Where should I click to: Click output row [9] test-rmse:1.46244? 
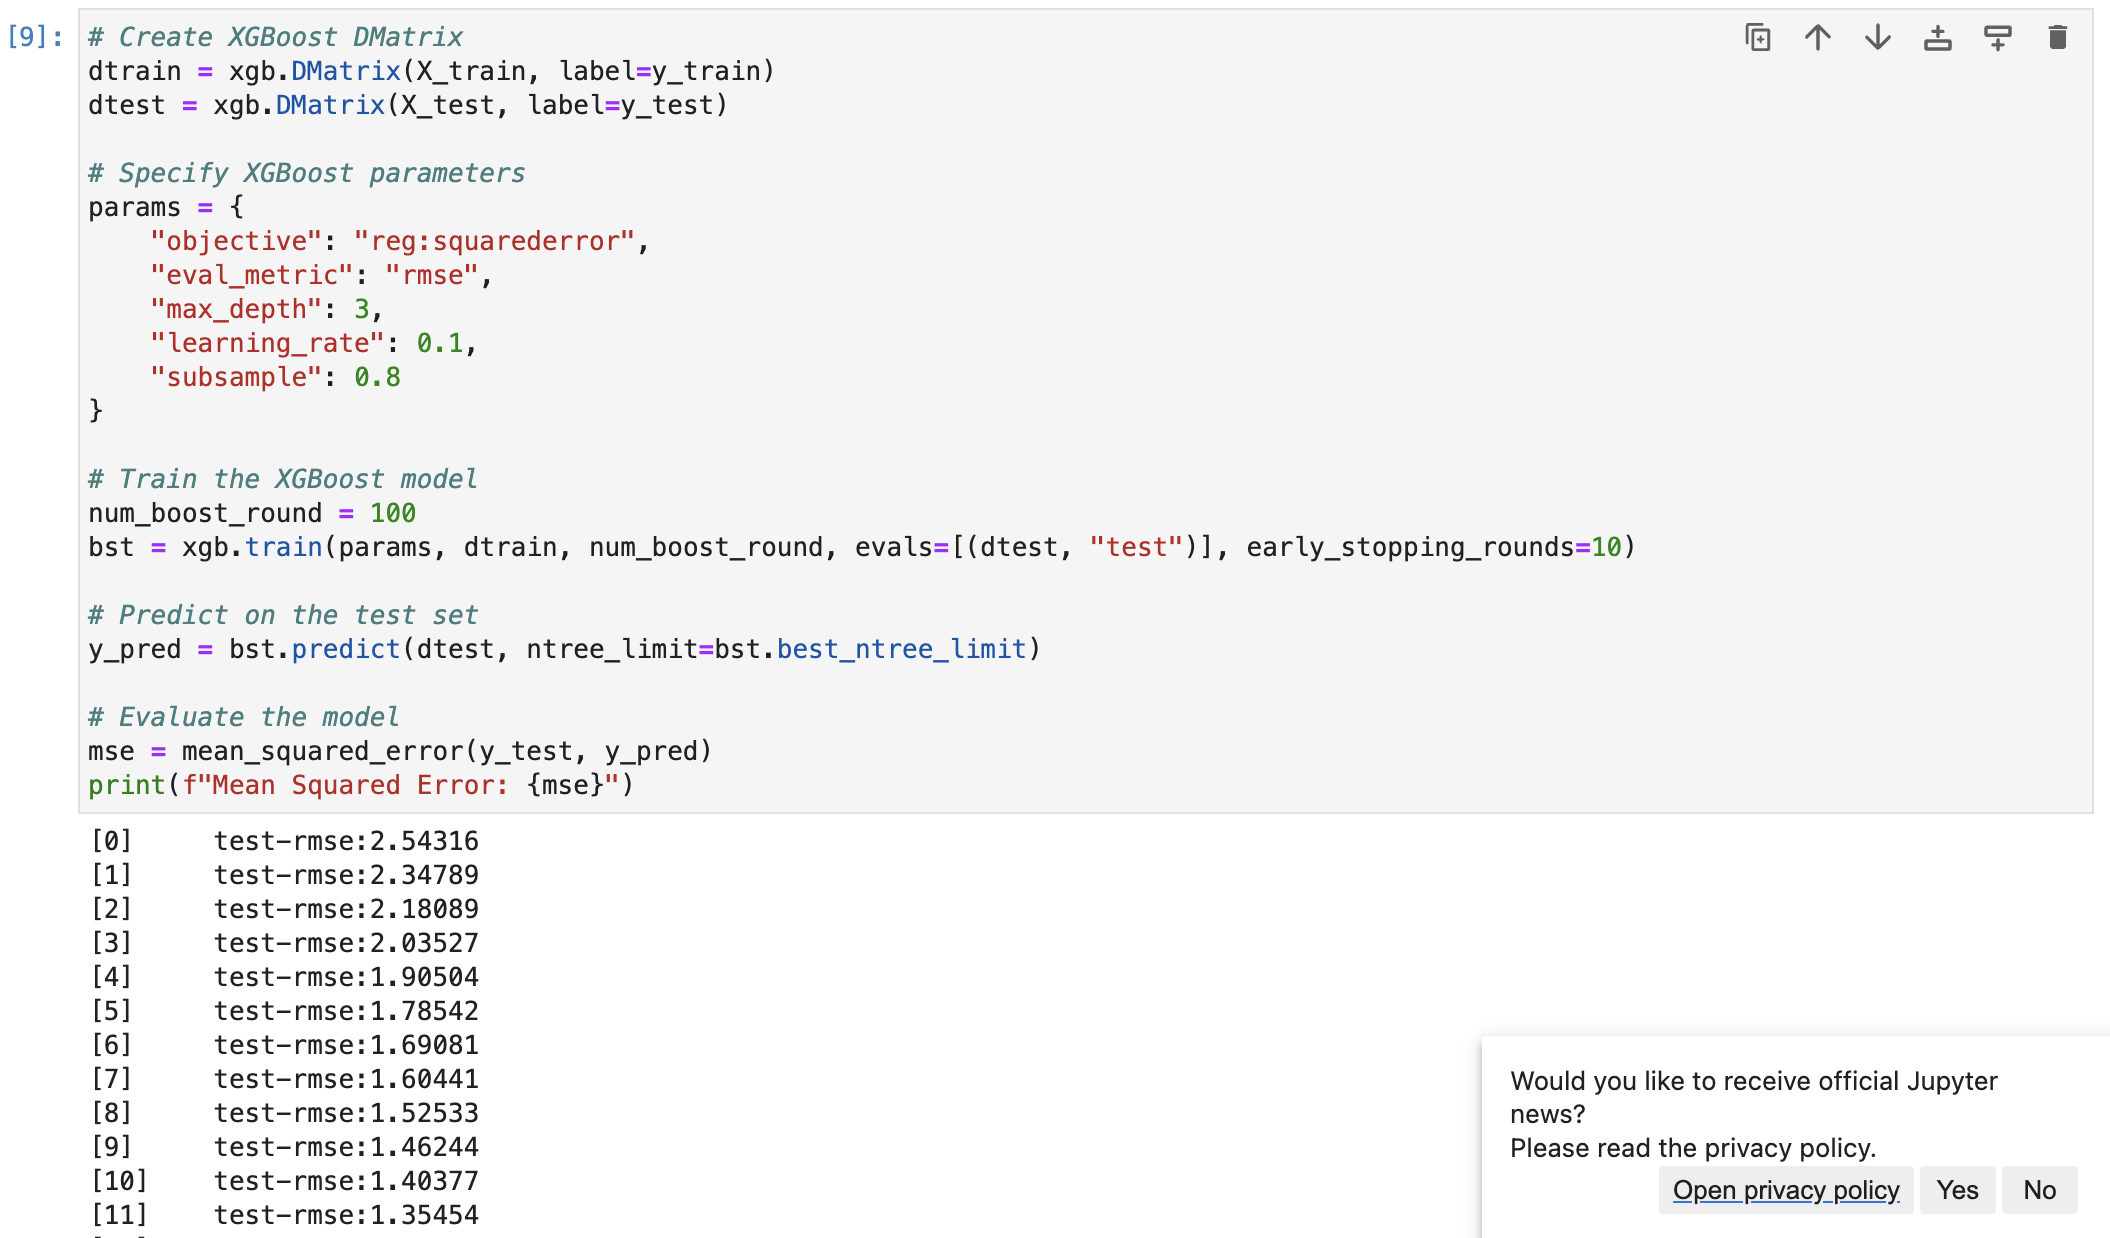[x=285, y=1147]
